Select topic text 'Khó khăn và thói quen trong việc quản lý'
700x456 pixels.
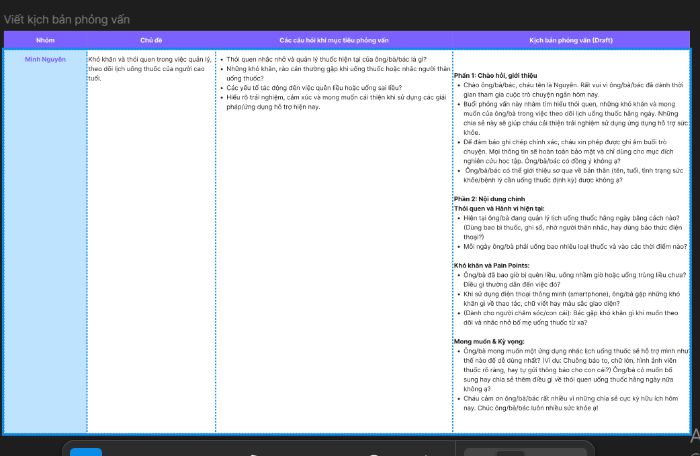[x=150, y=69]
